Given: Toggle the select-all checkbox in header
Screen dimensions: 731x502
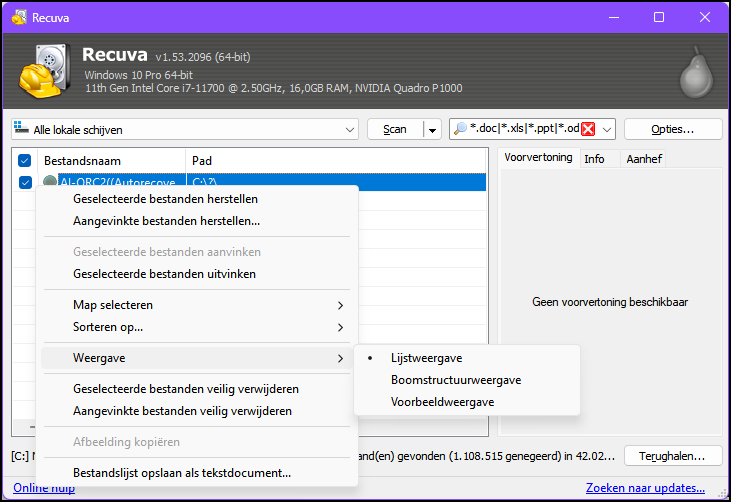Looking at the screenshot, I should [25, 160].
